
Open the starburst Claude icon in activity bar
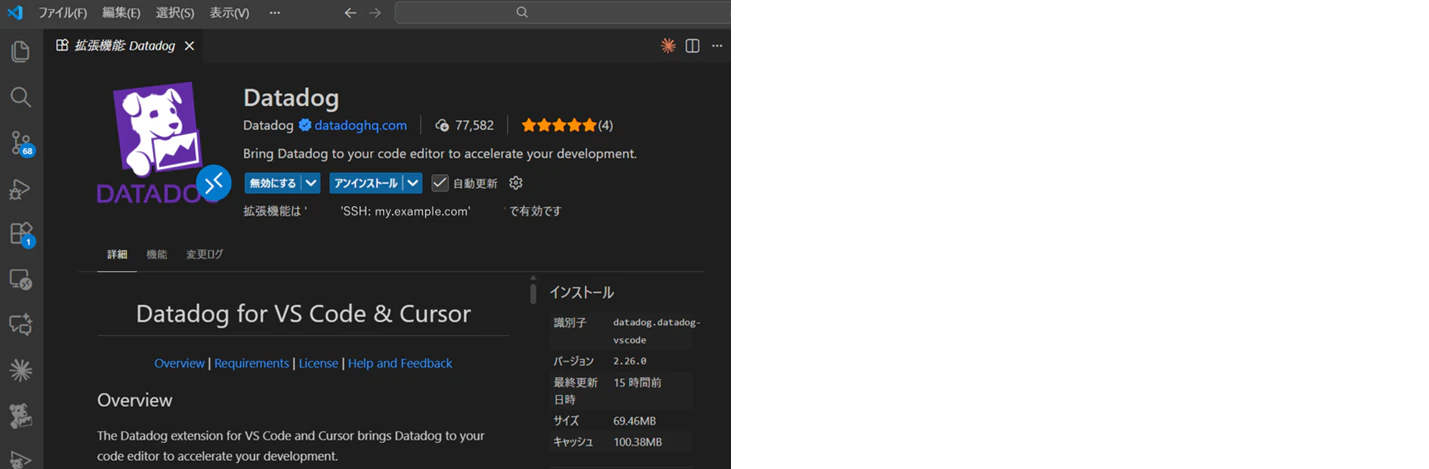coord(20,370)
